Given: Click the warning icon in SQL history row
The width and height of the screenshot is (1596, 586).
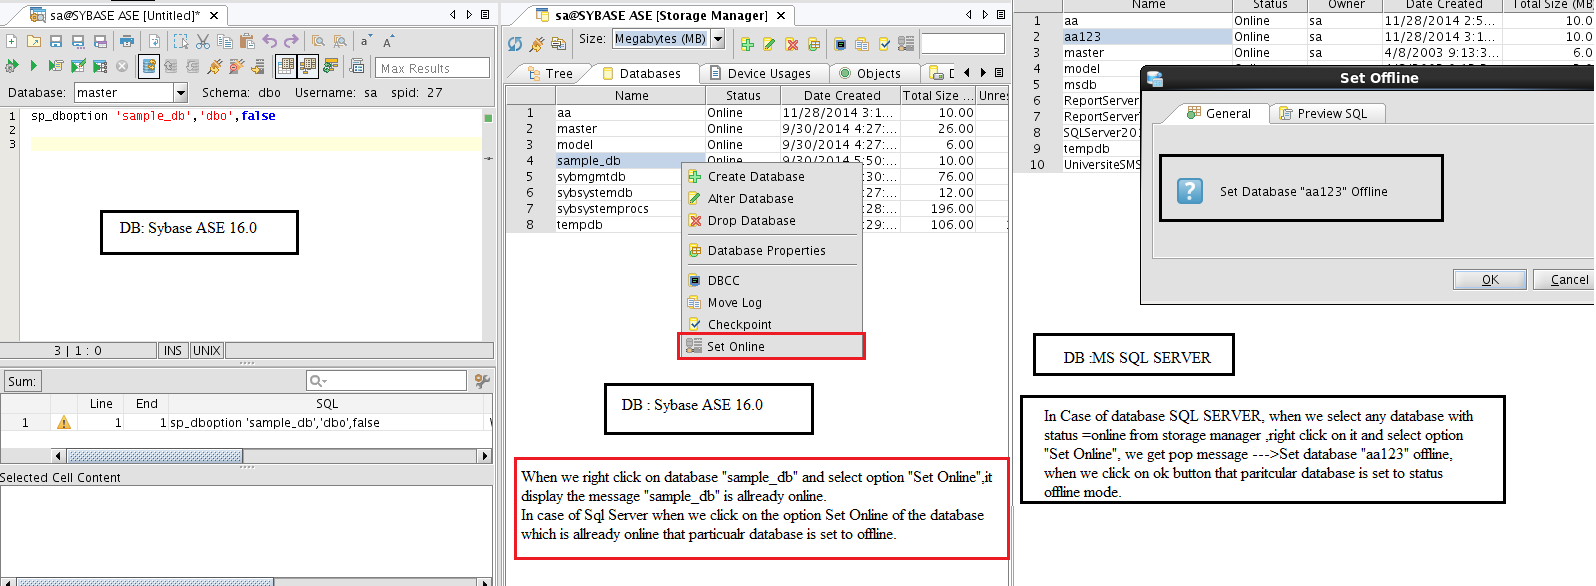Looking at the screenshot, I should coord(64,423).
